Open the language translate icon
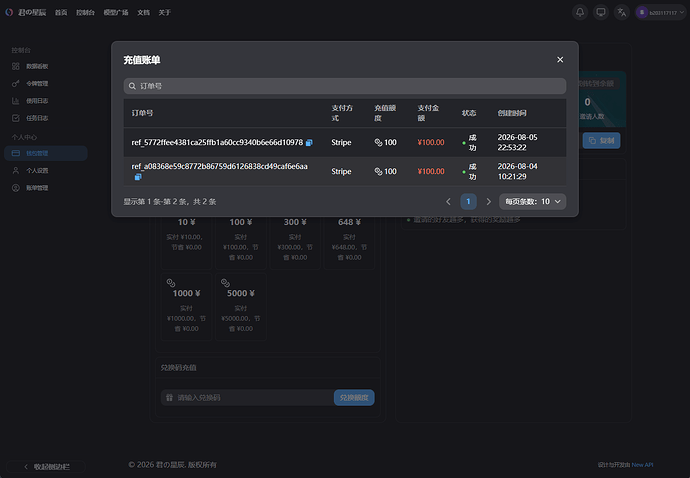This screenshot has height=478, width=690. click(621, 12)
